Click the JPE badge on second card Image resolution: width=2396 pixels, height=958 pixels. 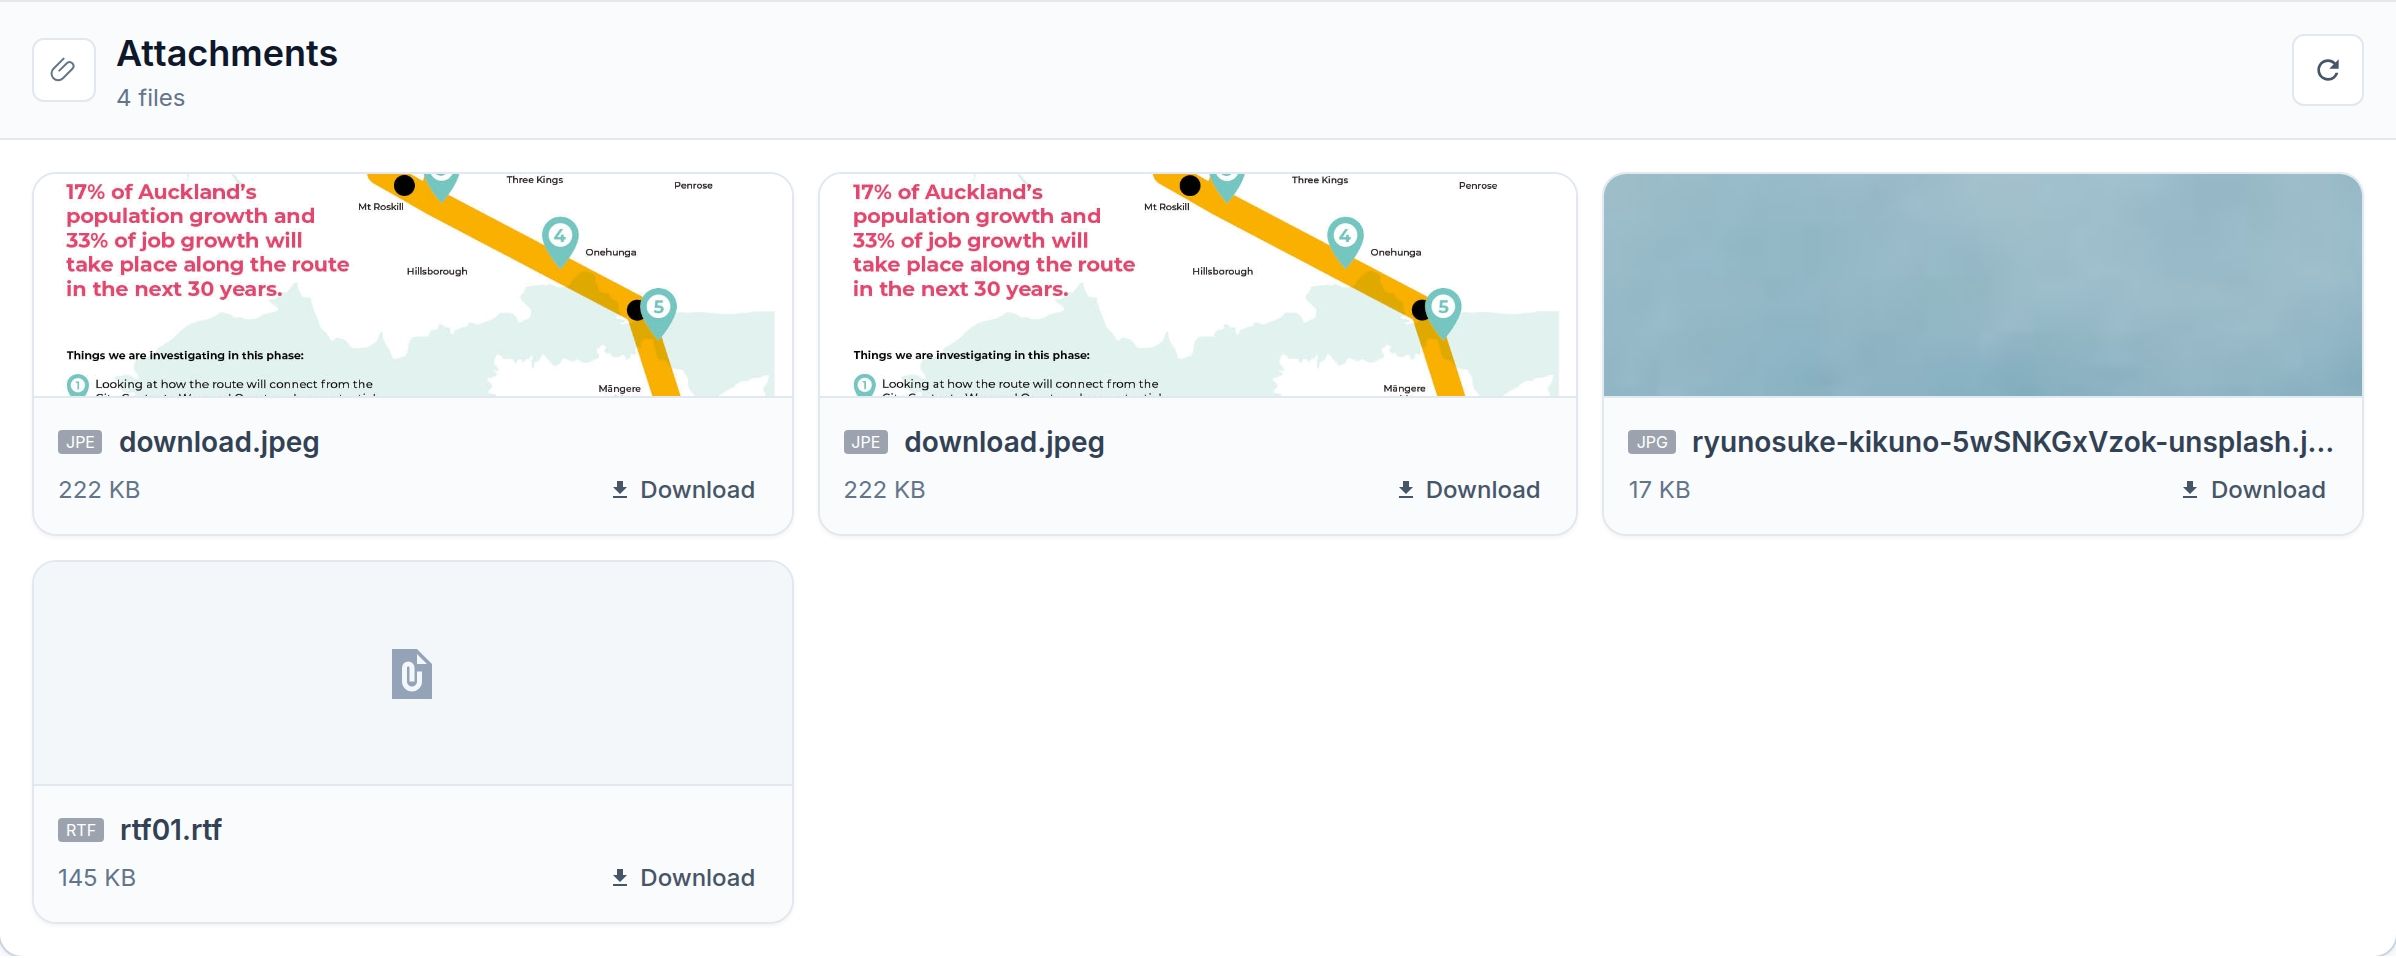point(866,442)
